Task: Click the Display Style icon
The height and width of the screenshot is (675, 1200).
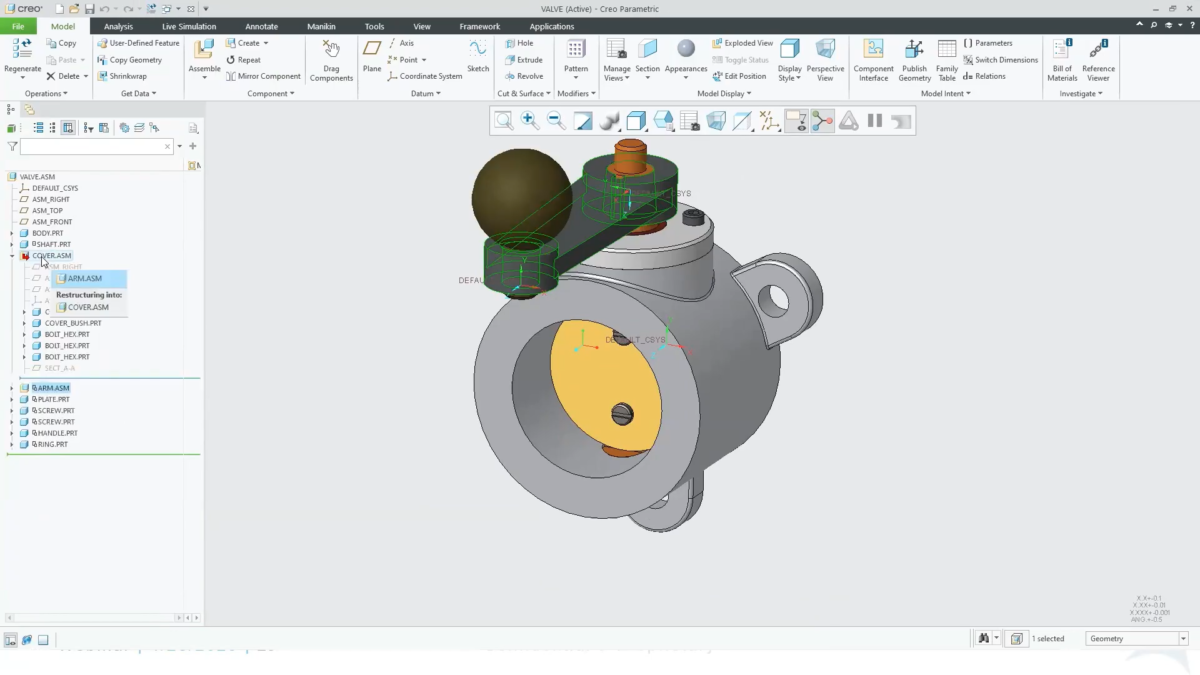Action: click(790, 49)
